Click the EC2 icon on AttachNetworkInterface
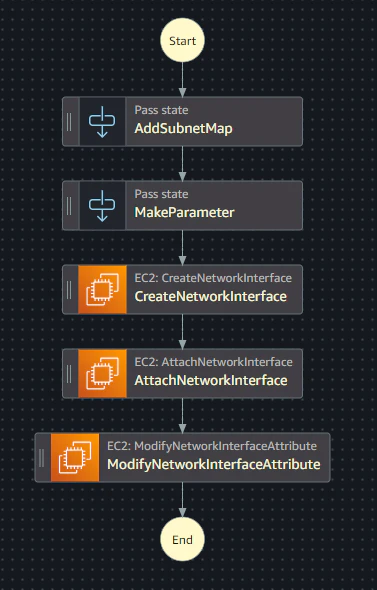 [102, 373]
